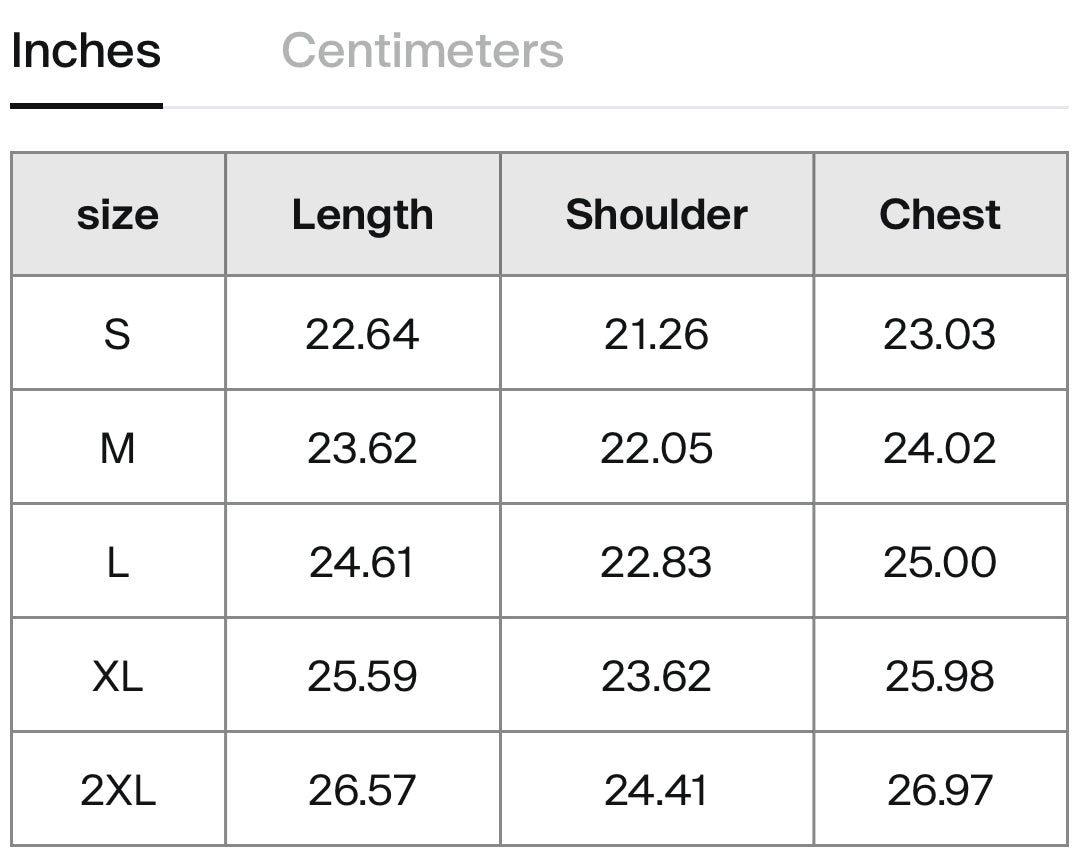Select the L size row label

pos(118,562)
